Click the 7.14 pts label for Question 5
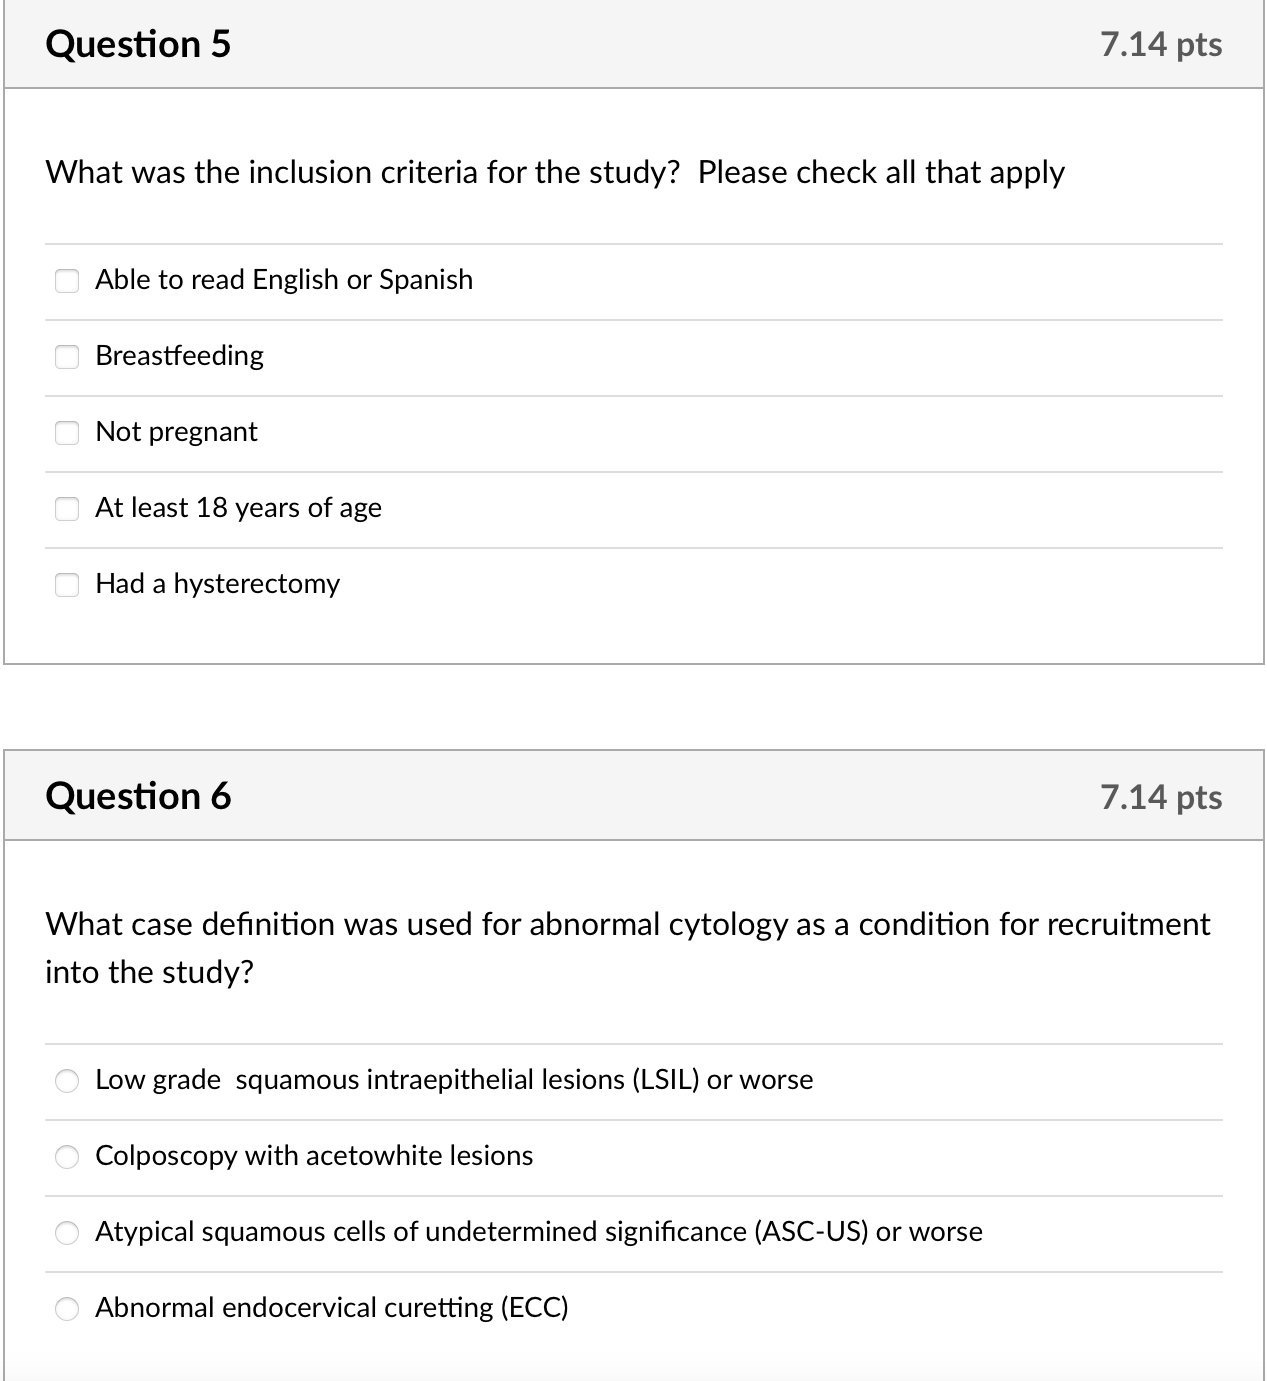The height and width of the screenshot is (1381, 1267). pyautogui.click(x=1160, y=43)
